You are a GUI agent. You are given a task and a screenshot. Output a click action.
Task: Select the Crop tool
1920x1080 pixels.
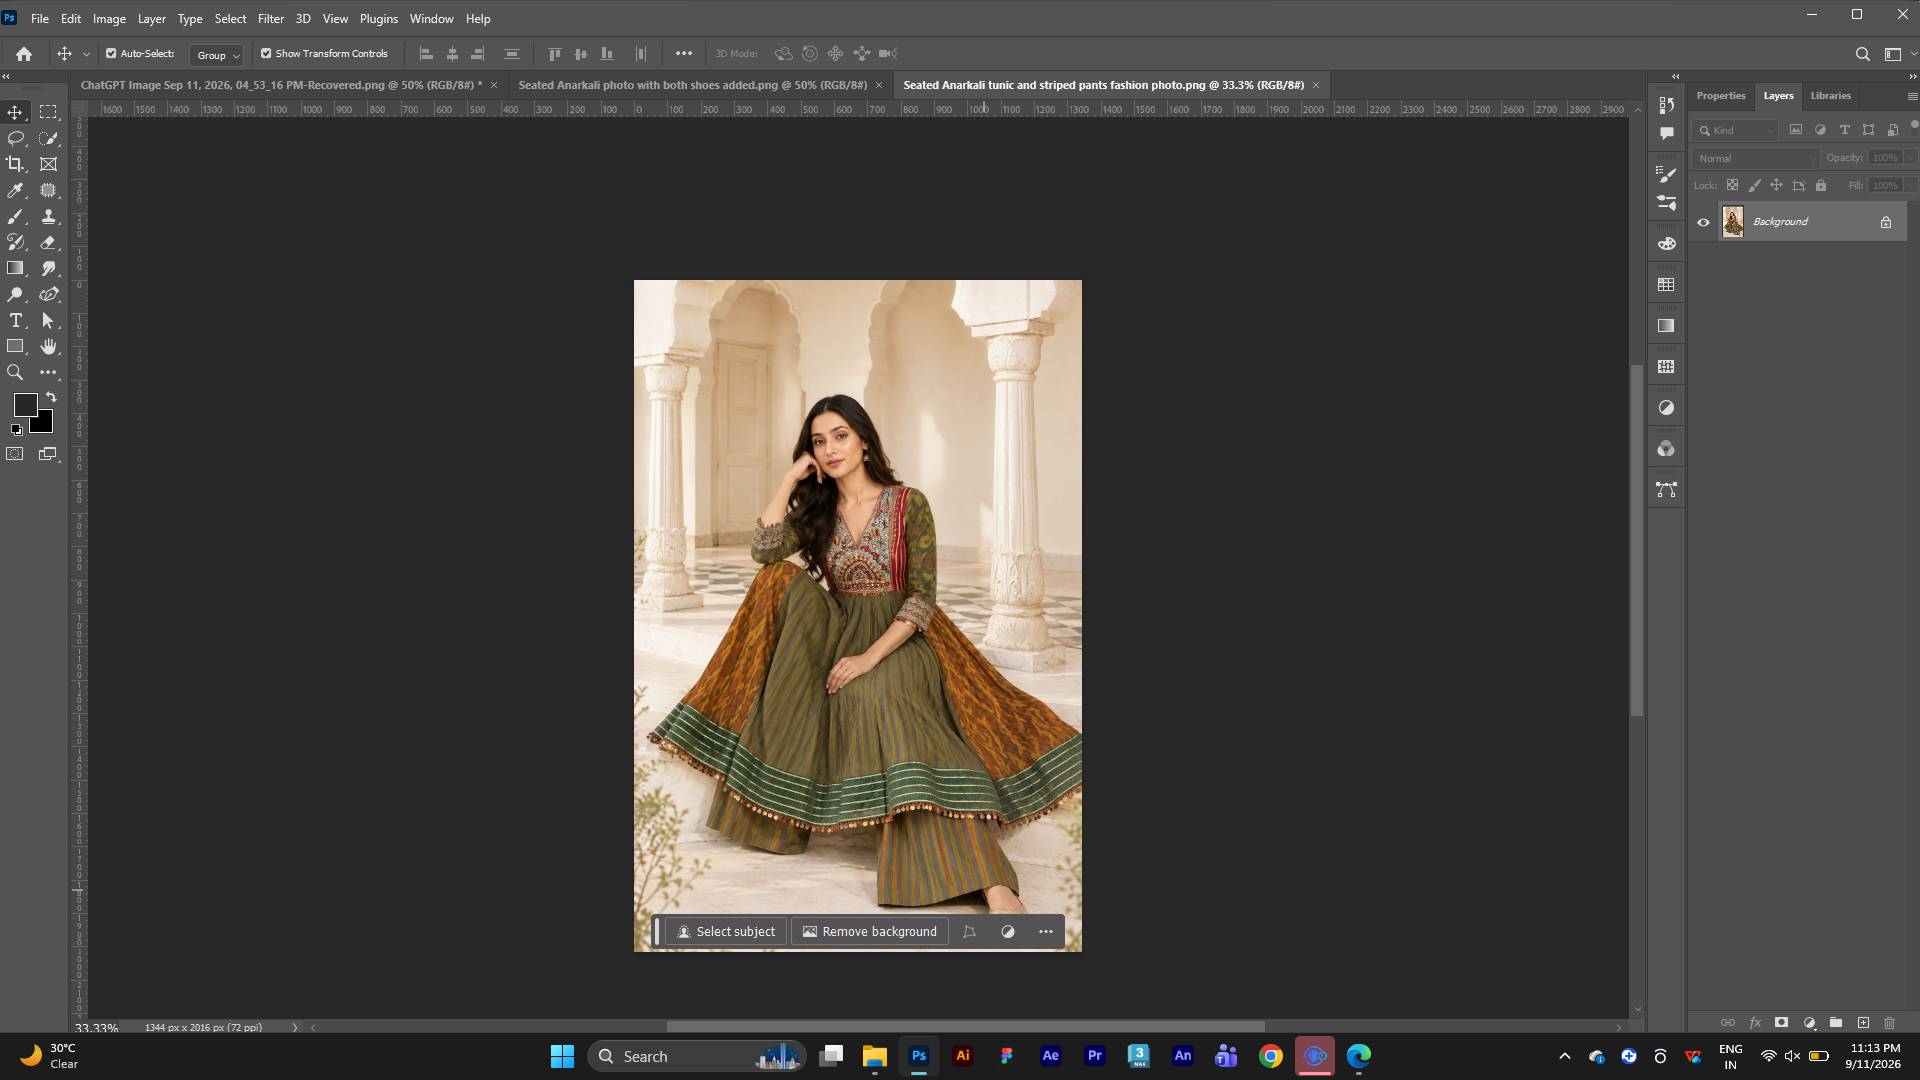coord(15,164)
